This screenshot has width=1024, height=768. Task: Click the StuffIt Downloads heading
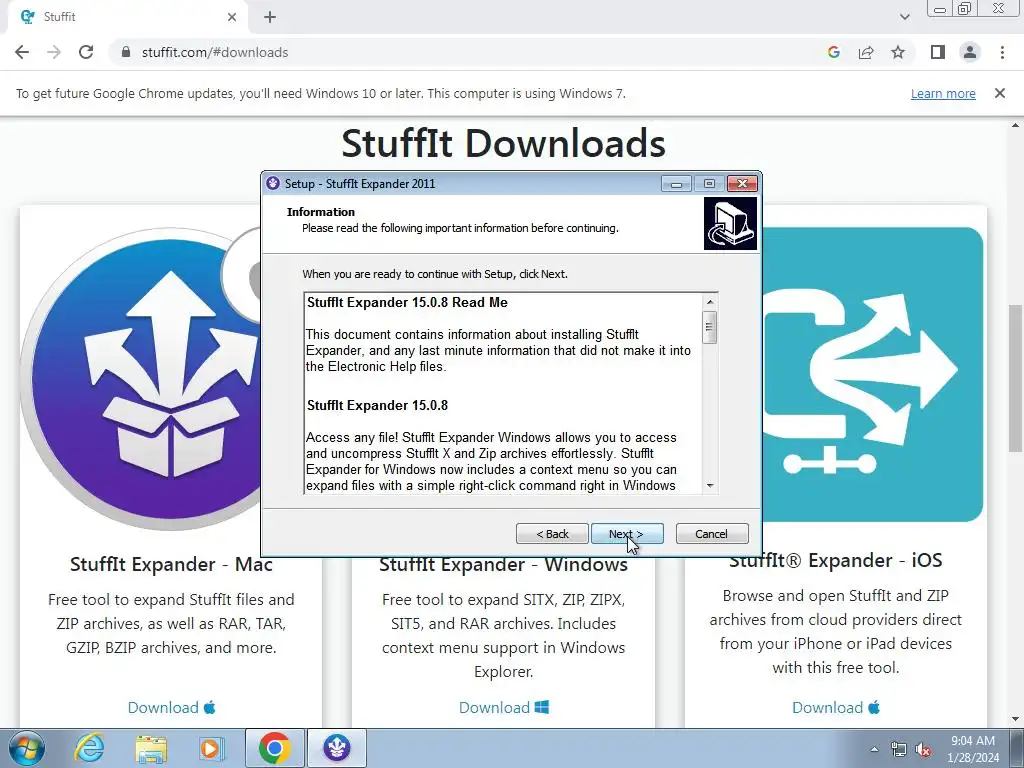pos(504,143)
